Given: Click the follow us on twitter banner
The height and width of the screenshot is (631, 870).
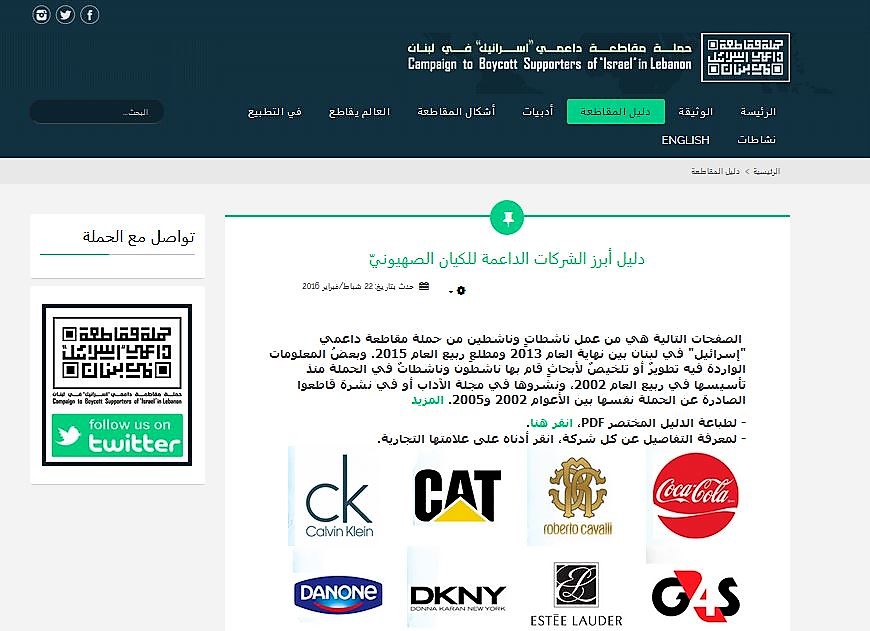Looking at the screenshot, I should tap(117, 436).
